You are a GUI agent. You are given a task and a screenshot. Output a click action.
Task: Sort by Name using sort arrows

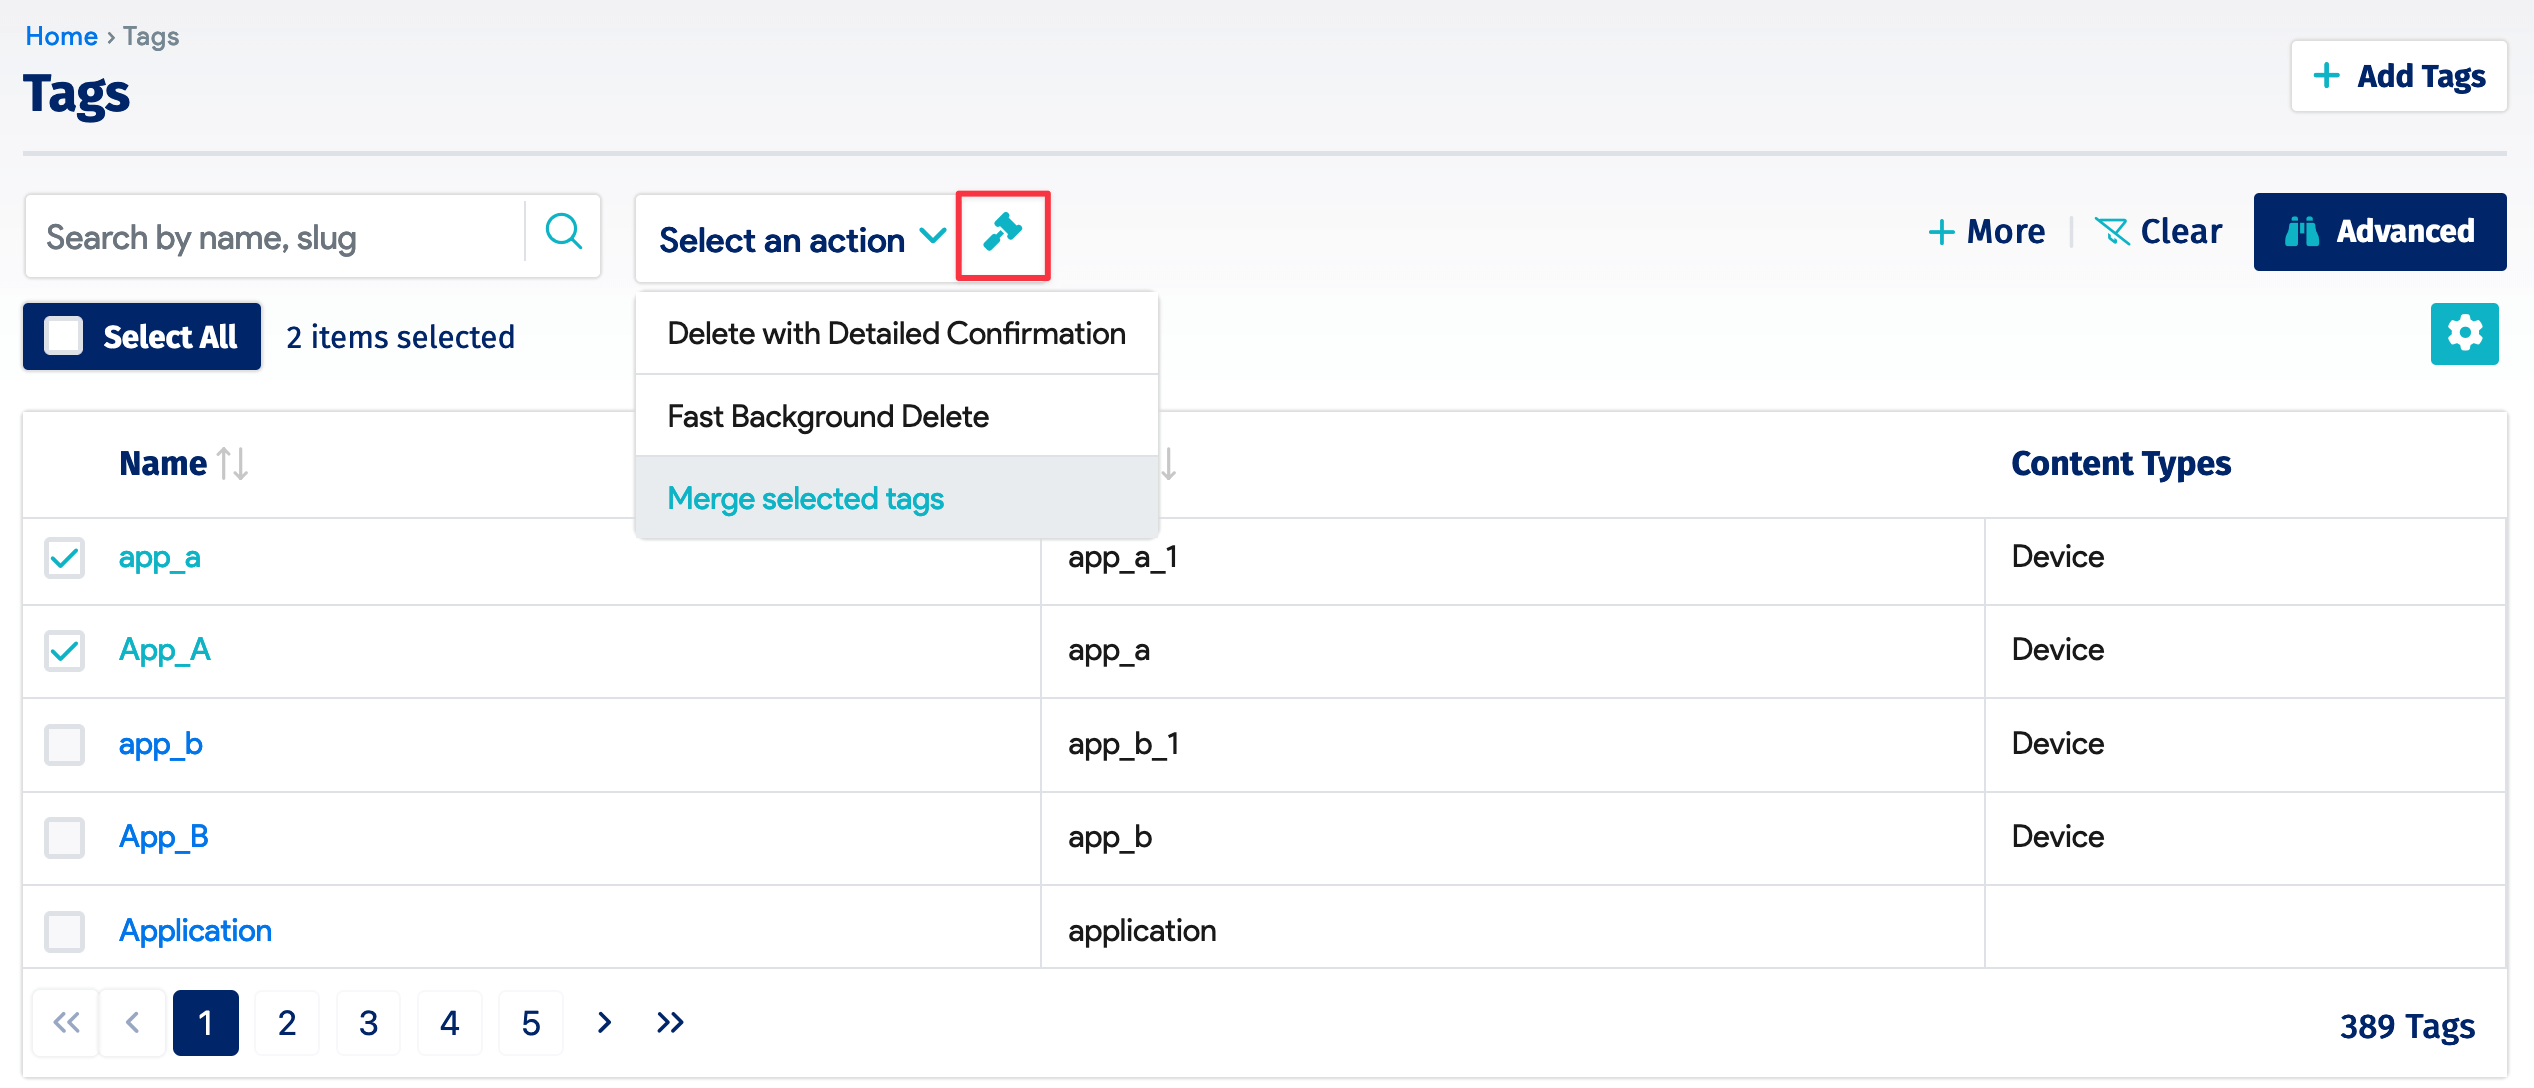(232, 464)
